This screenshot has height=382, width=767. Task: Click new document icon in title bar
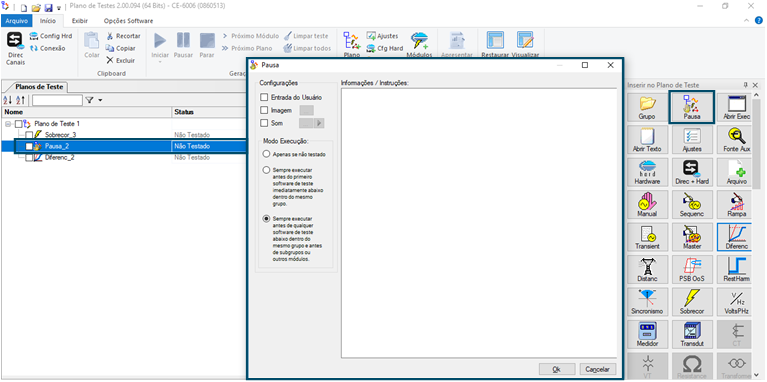pyautogui.click(x=23, y=8)
